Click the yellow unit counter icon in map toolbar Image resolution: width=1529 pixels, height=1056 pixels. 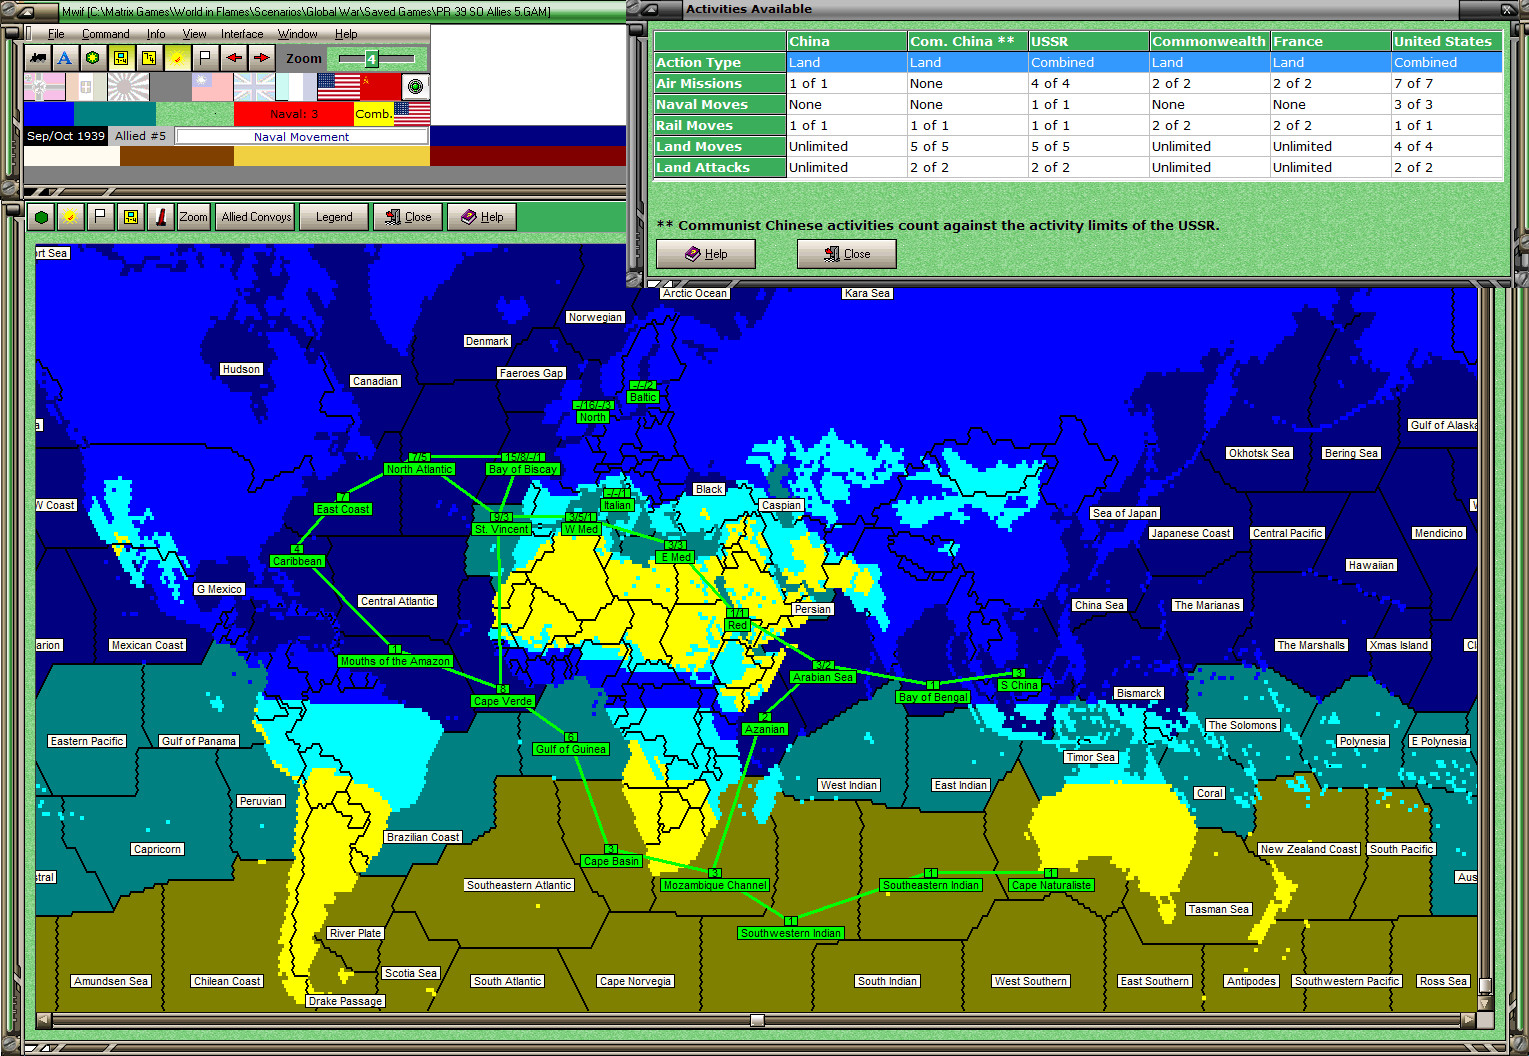click(131, 217)
